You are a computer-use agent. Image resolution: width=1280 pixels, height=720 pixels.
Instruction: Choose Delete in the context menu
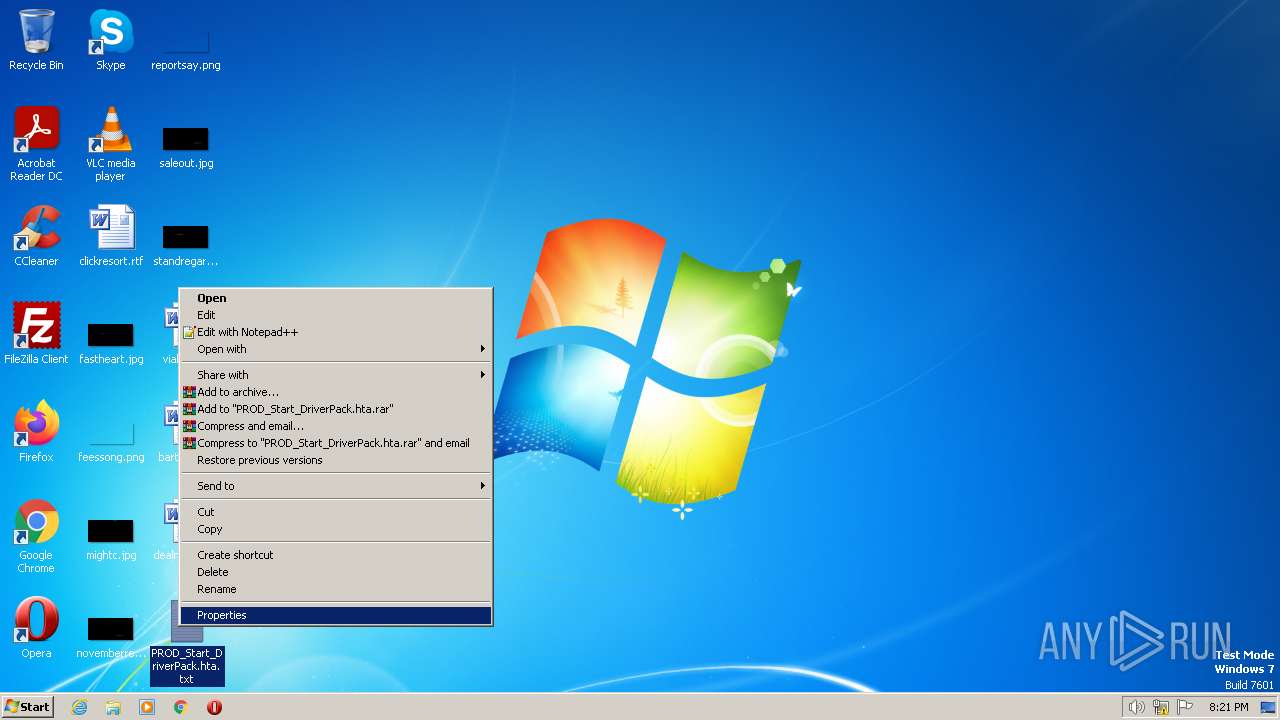(336, 572)
